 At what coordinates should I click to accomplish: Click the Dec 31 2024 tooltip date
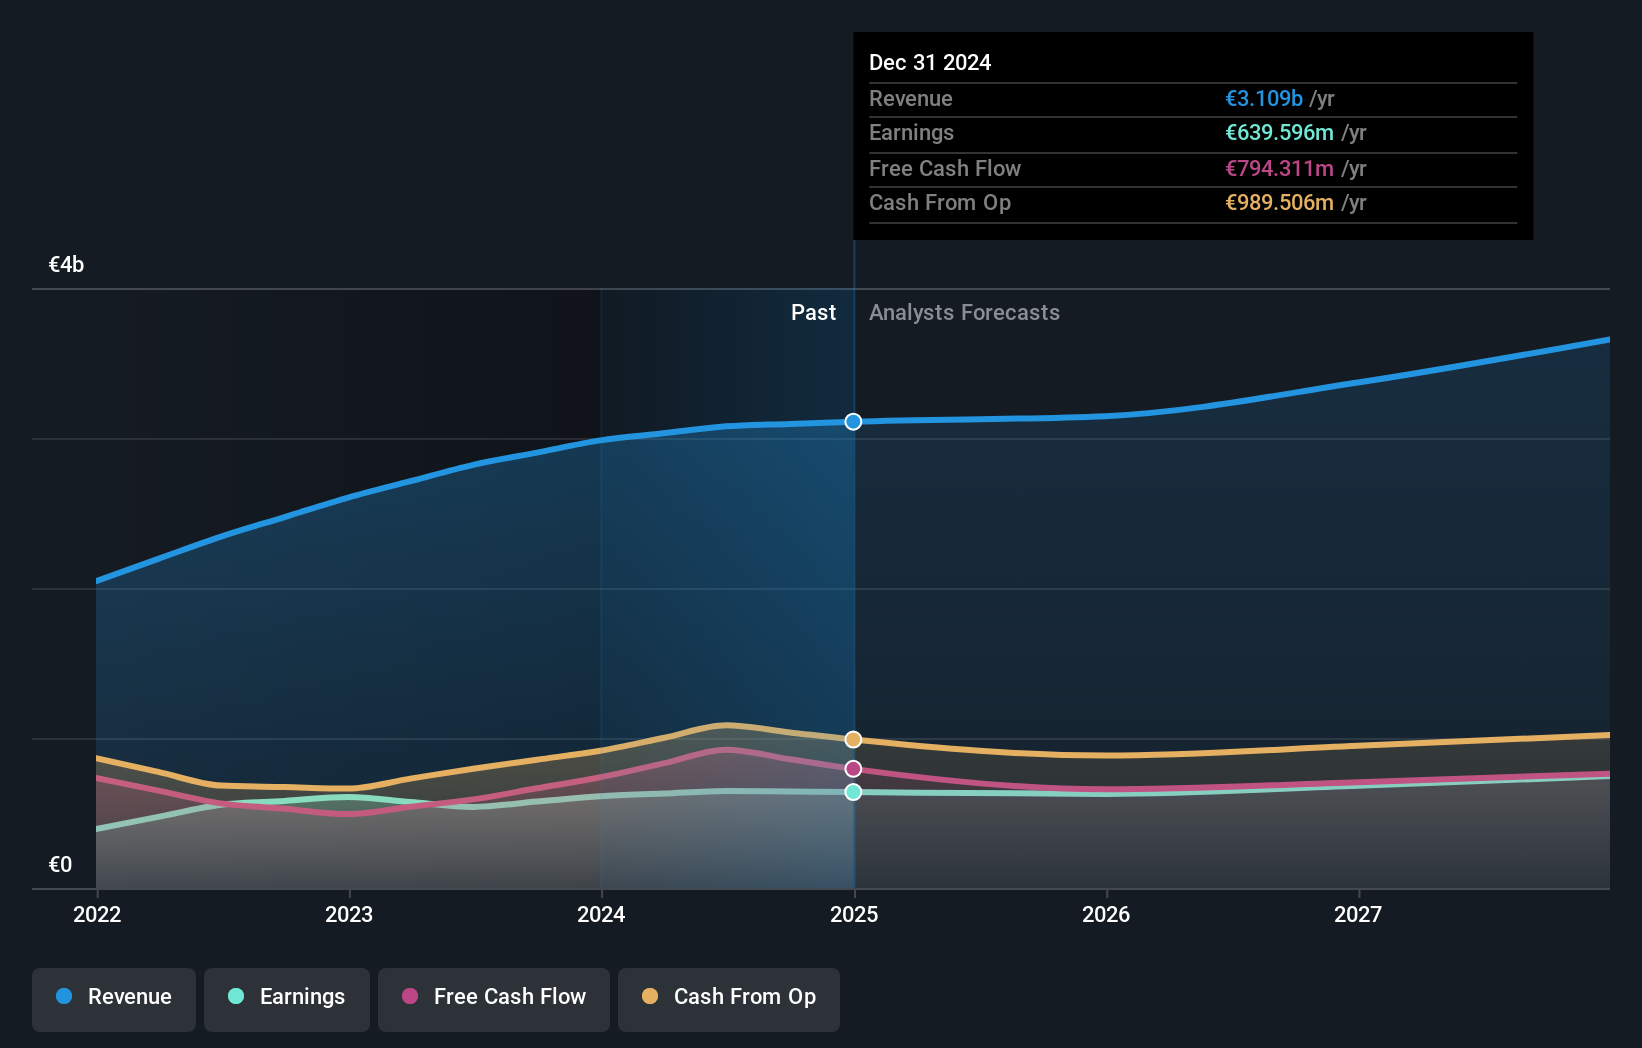point(930,63)
